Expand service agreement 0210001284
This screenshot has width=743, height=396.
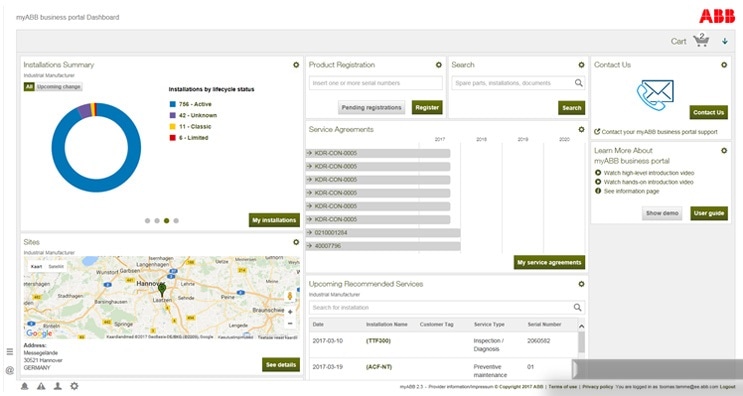(383, 233)
